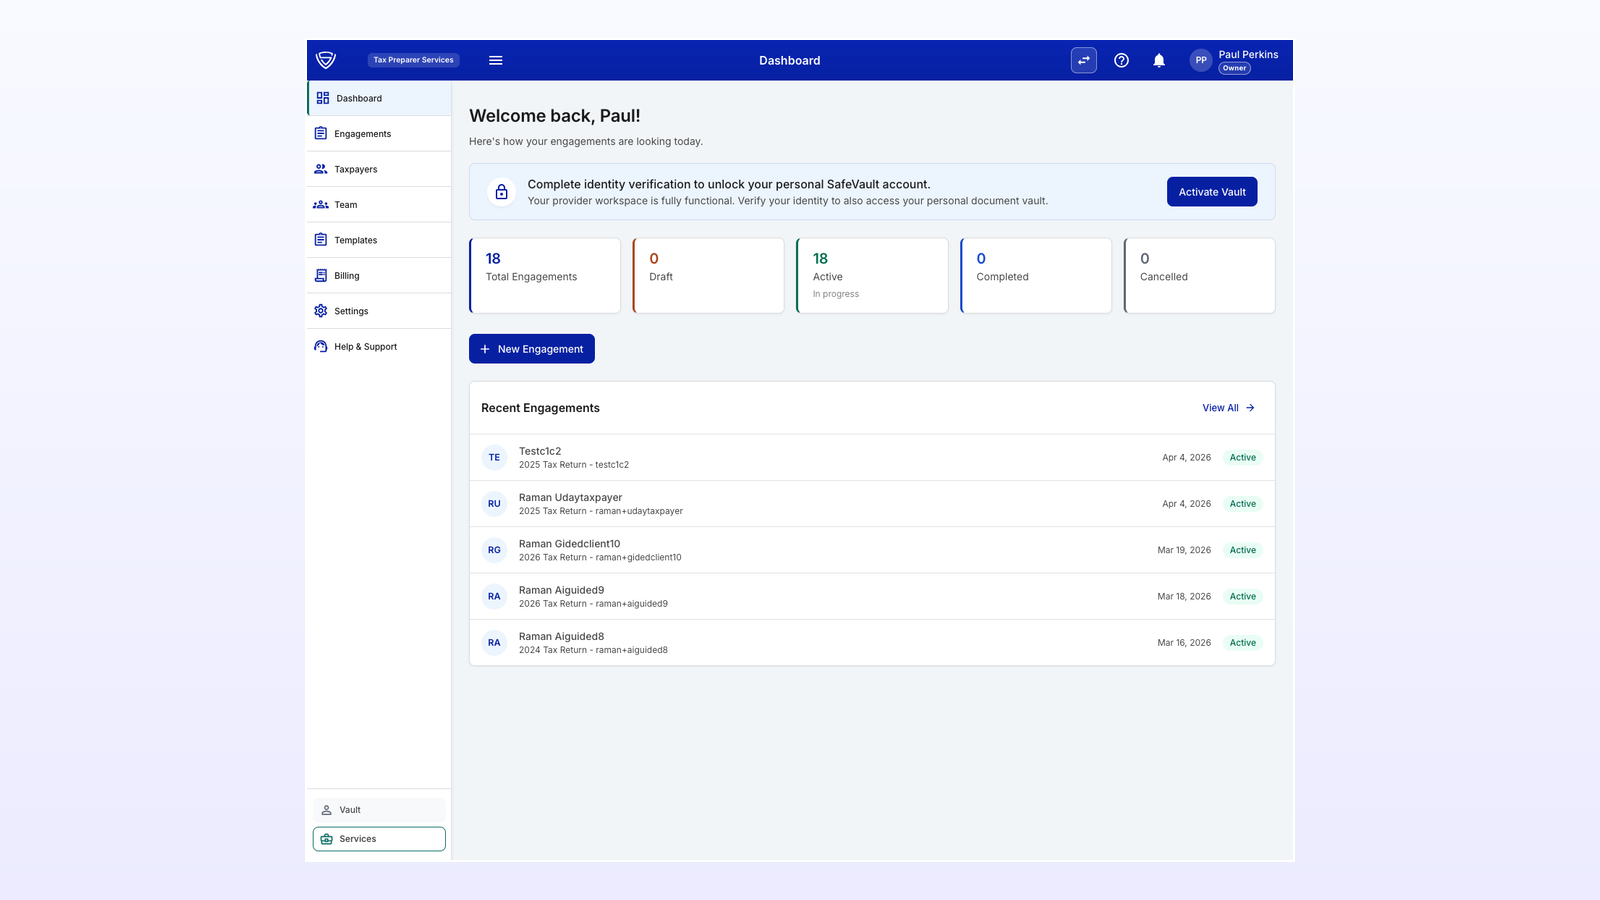Open Dashboard in the sidebar

(x=379, y=98)
